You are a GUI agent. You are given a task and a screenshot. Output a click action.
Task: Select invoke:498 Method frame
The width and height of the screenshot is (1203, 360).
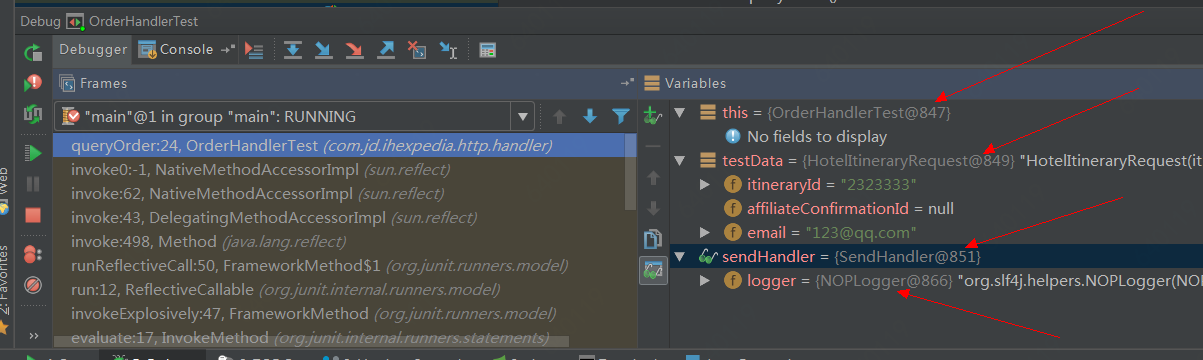(338, 241)
